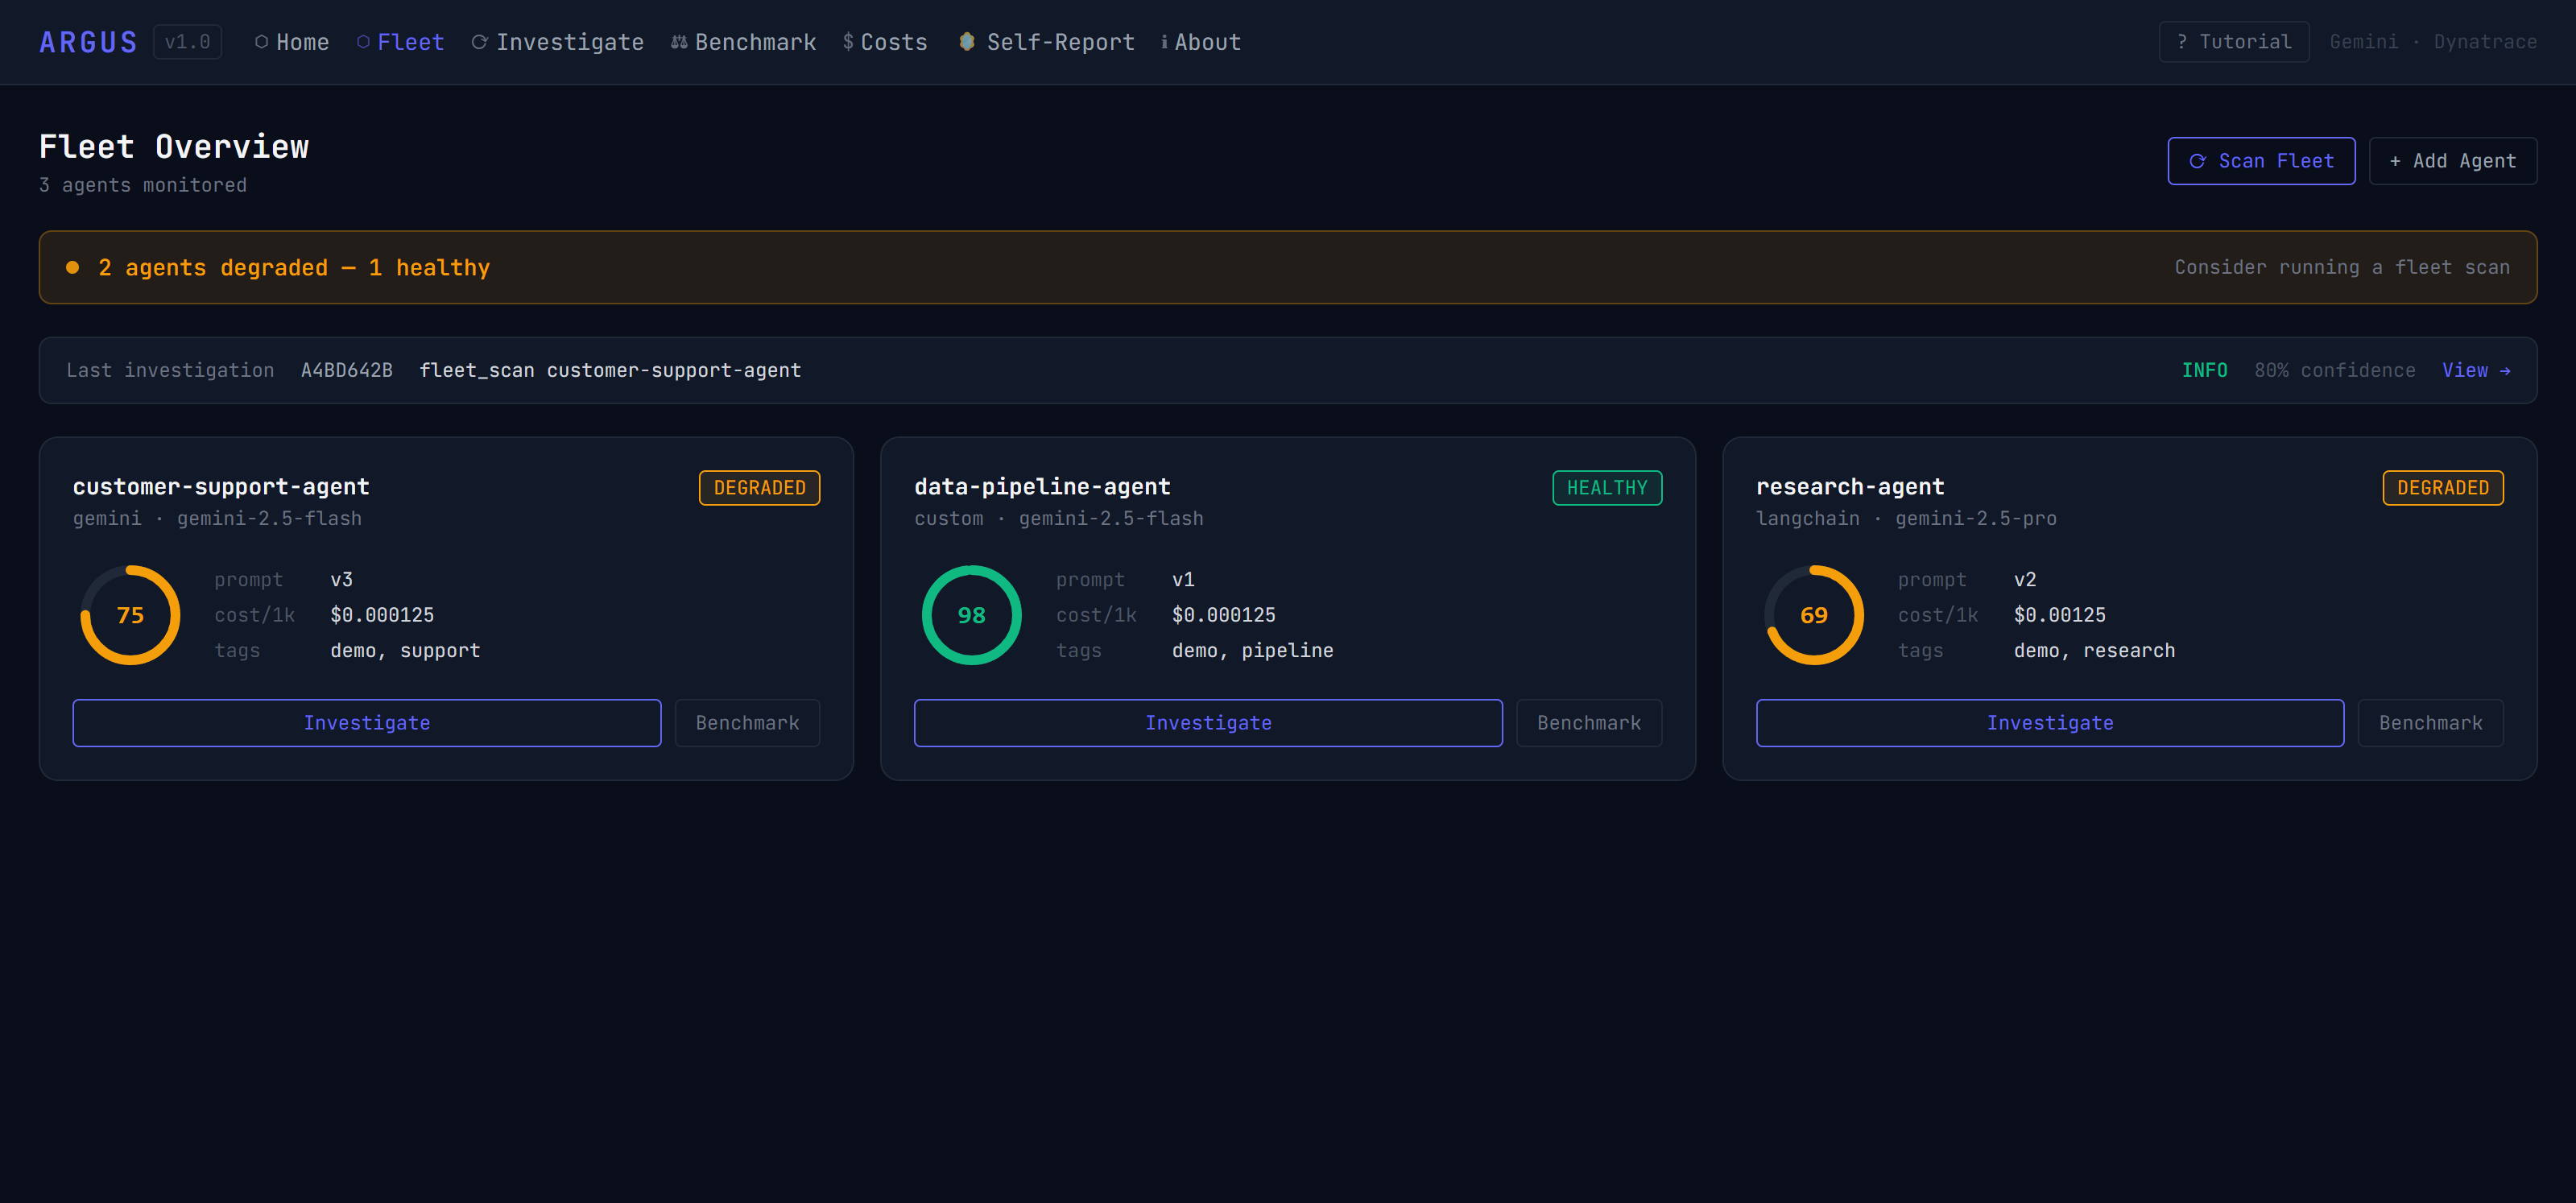
Task: Click the health score gauge showing 69
Action: 1814,615
